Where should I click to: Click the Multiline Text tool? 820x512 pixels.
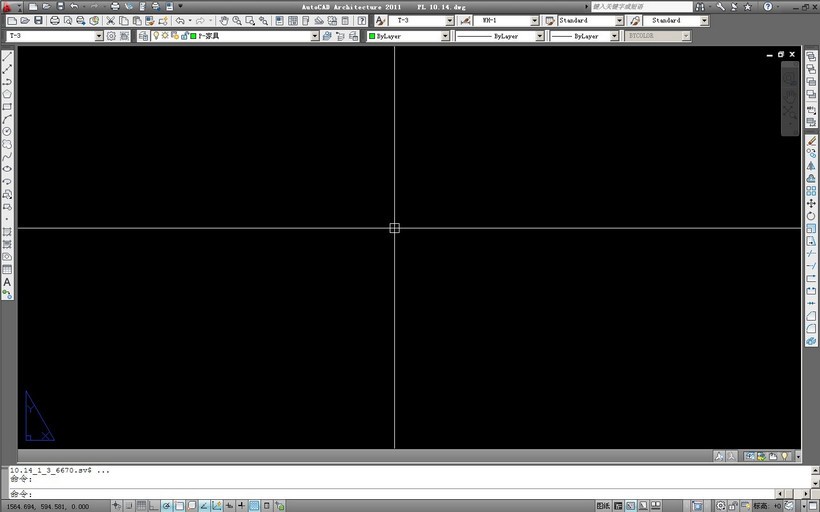tap(7, 282)
